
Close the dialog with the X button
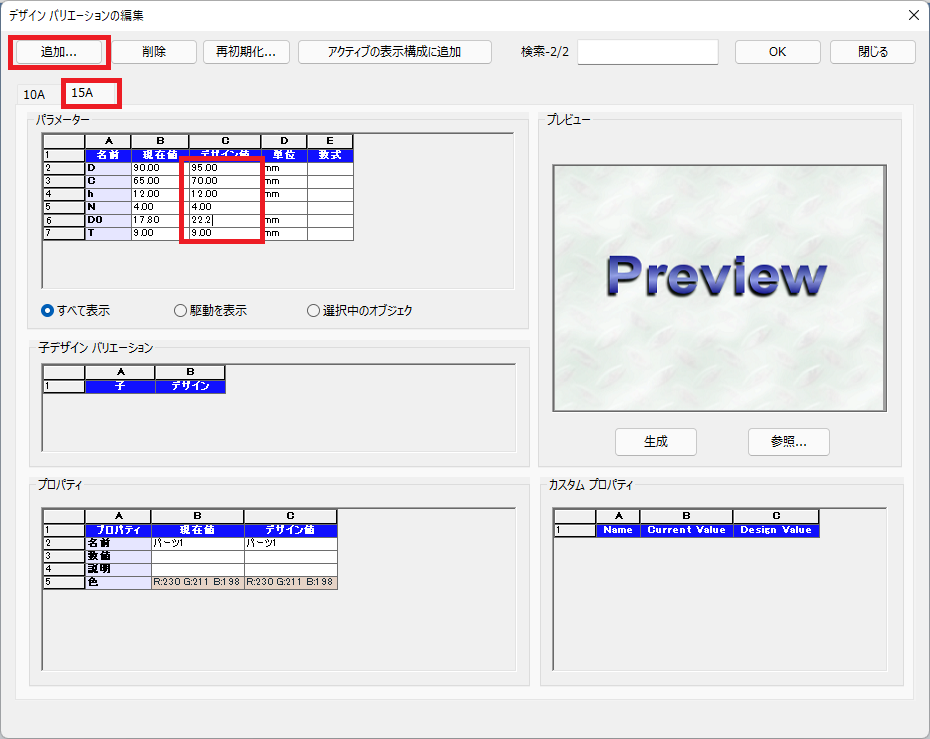tap(912, 14)
